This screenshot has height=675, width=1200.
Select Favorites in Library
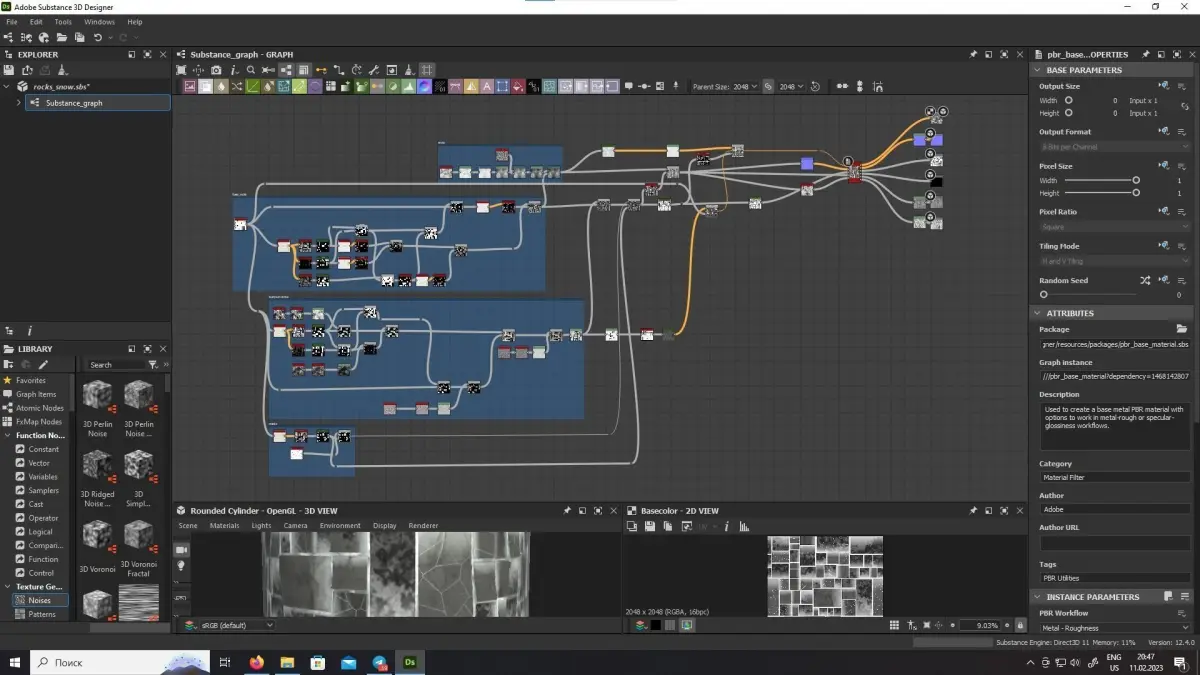click(31, 381)
